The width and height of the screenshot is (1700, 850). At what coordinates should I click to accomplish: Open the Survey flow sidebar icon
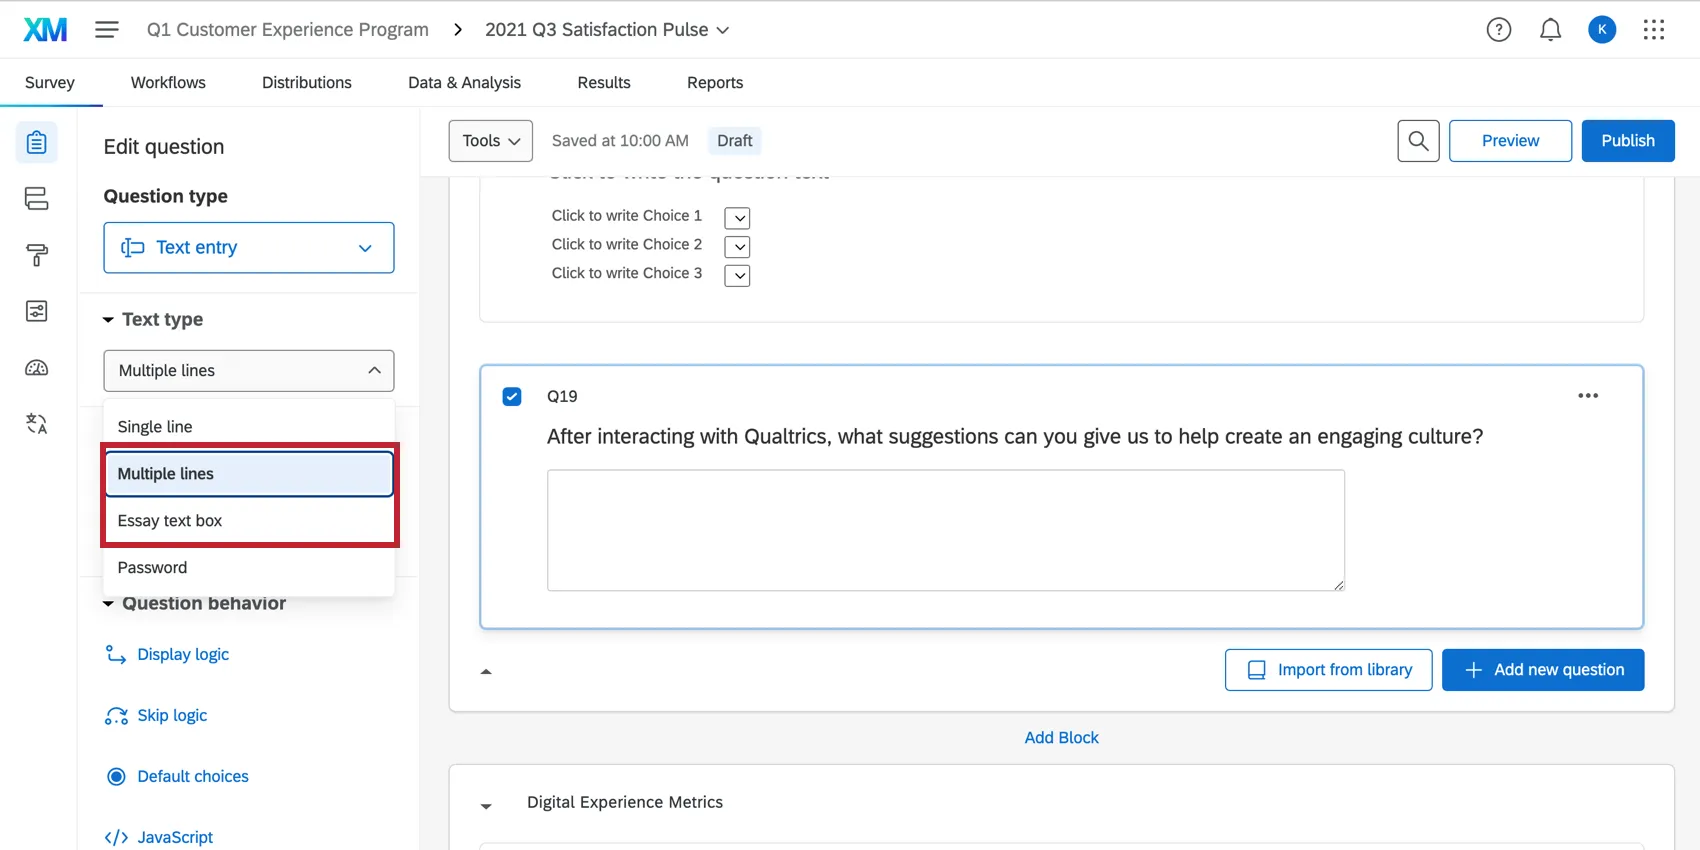point(37,199)
